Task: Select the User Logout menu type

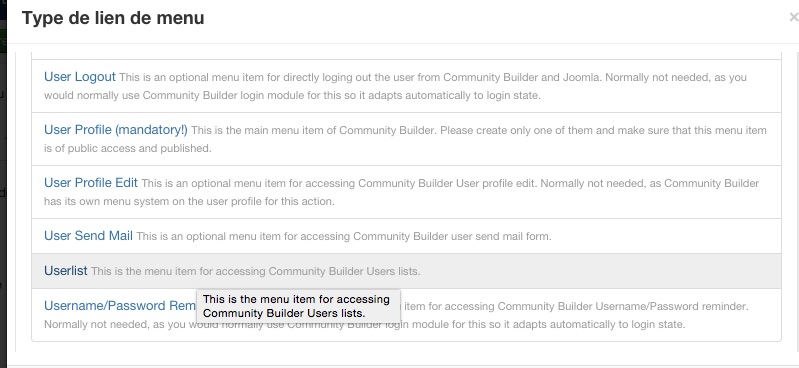Action: tap(80, 77)
